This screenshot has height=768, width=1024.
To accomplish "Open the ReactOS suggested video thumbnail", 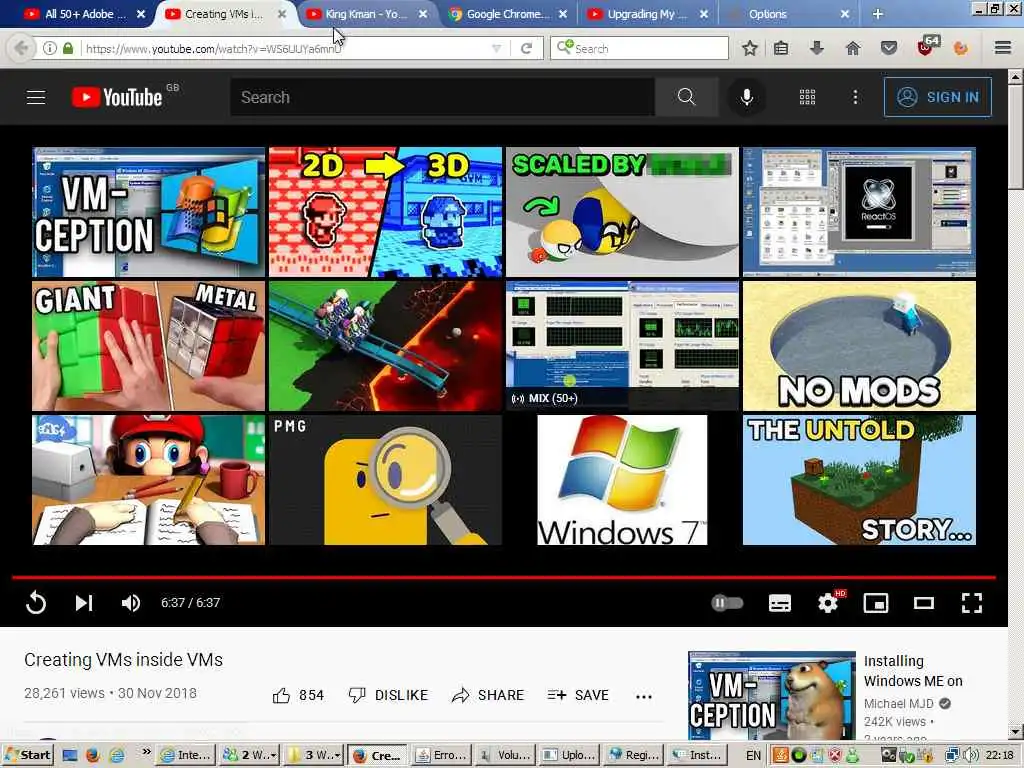I will coord(859,212).
